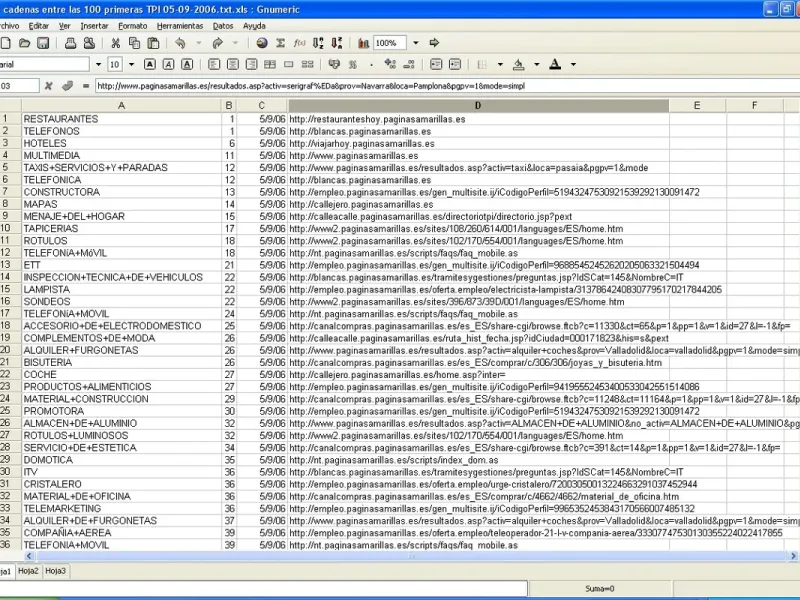The image size is (800, 600).
Task: Click the font size field showing 10
Action: (x=115, y=64)
